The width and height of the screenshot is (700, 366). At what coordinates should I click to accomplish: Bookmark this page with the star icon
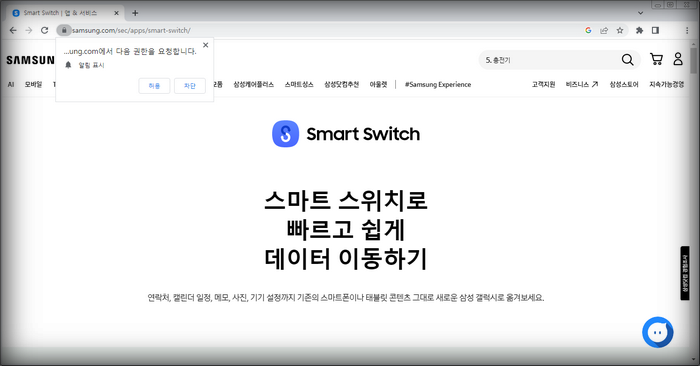point(620,30)
